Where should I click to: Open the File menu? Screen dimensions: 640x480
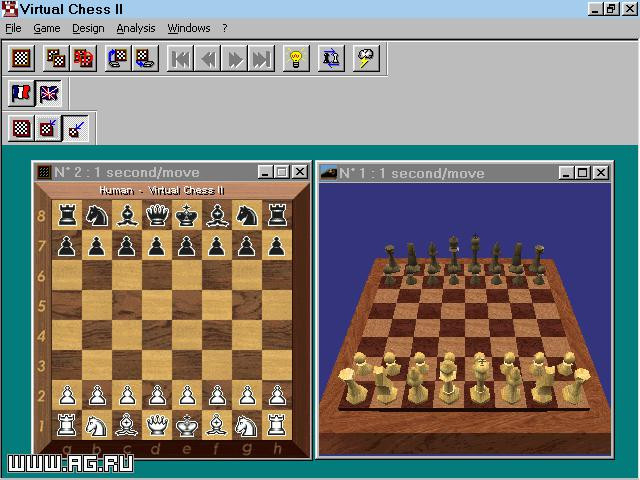[13, 28]
